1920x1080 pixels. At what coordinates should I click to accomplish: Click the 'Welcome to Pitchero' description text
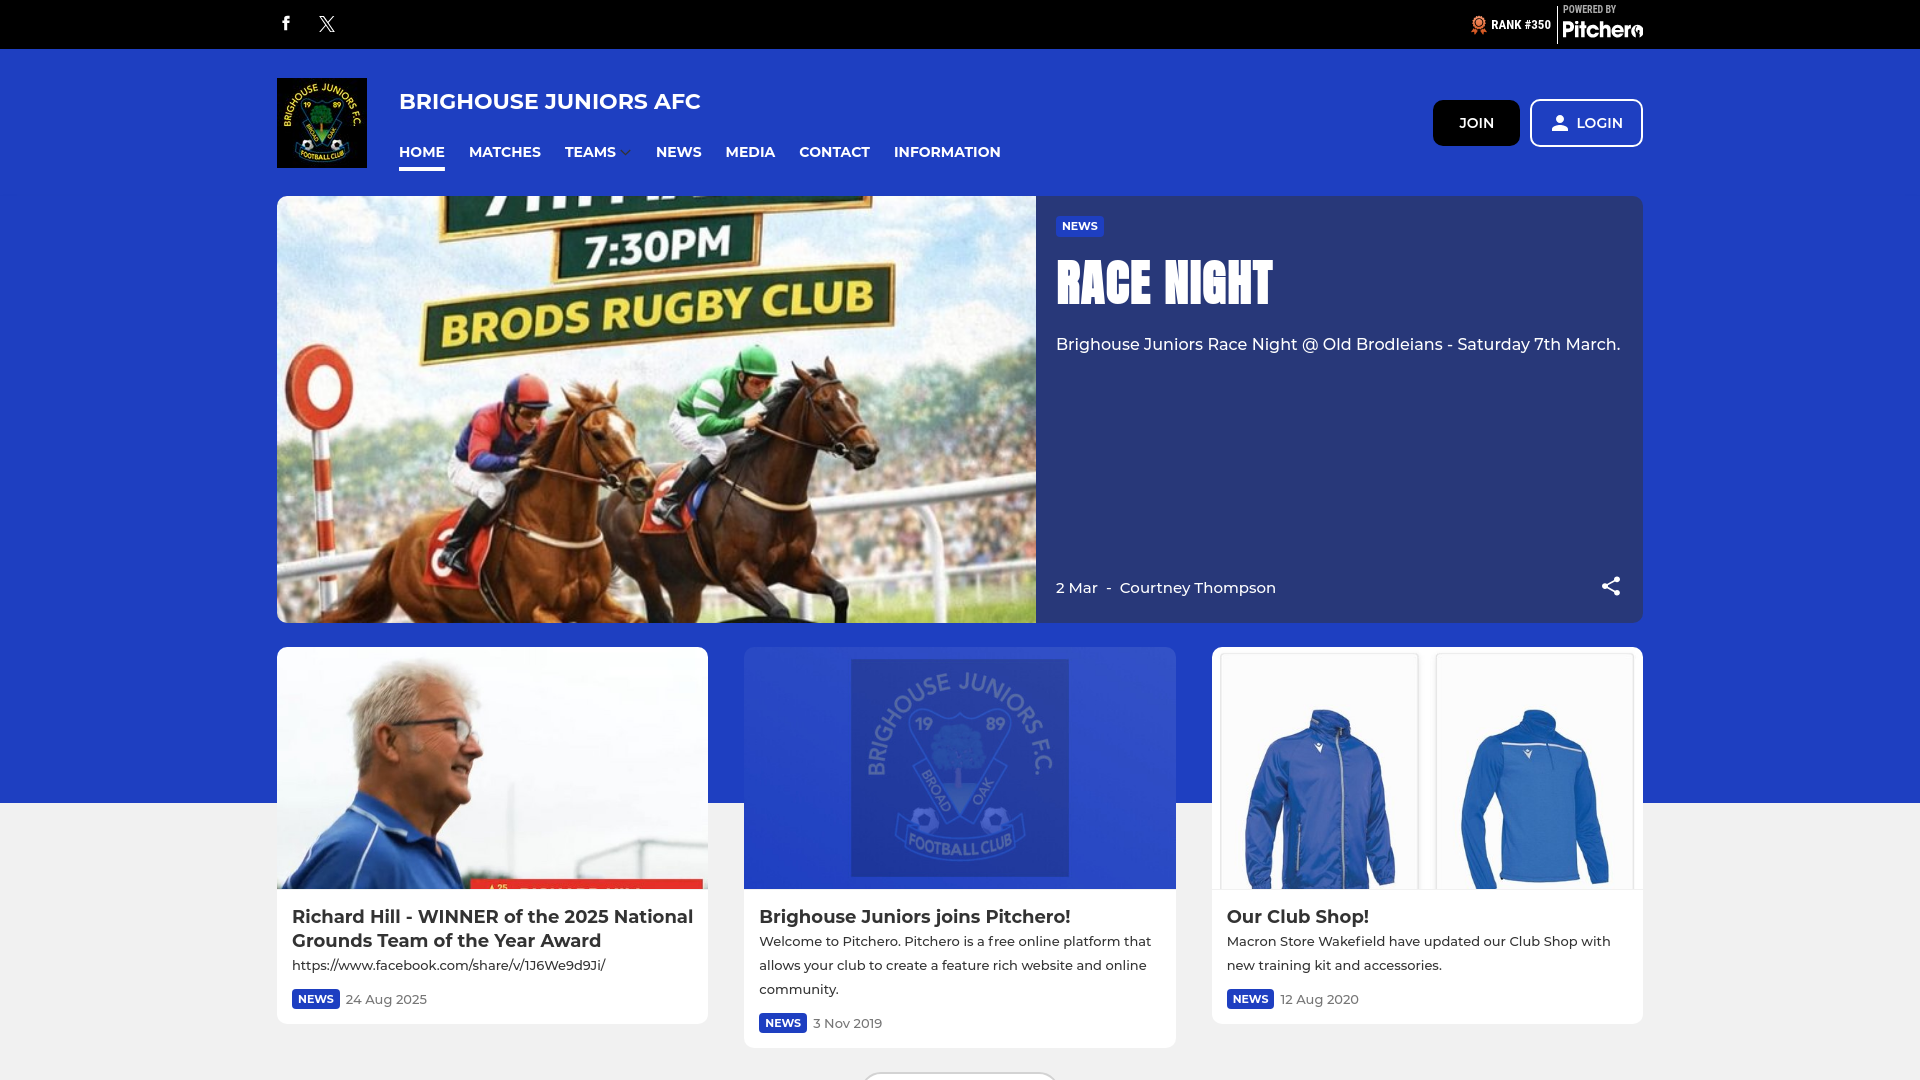955,965
